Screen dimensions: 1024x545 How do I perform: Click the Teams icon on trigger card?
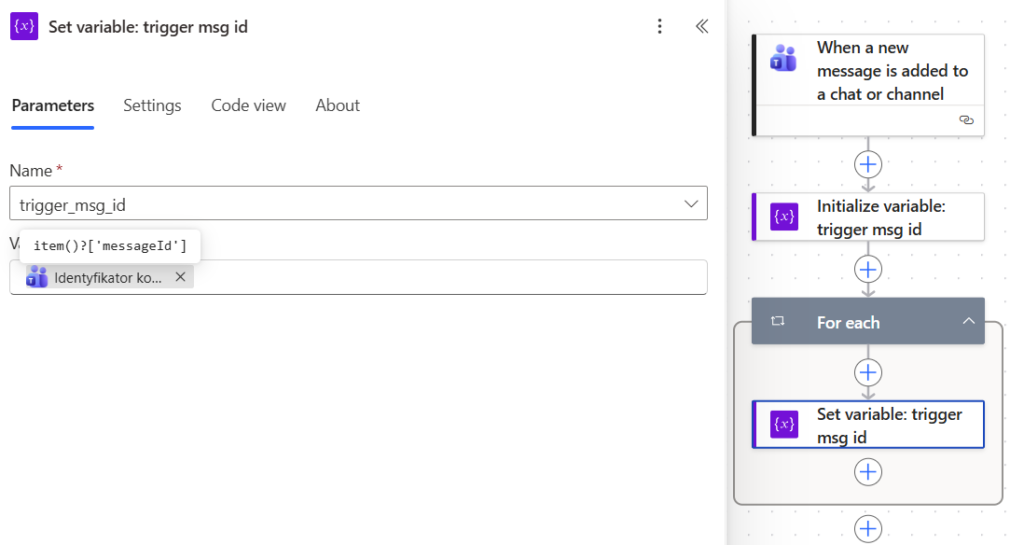[x=784, y=58]
